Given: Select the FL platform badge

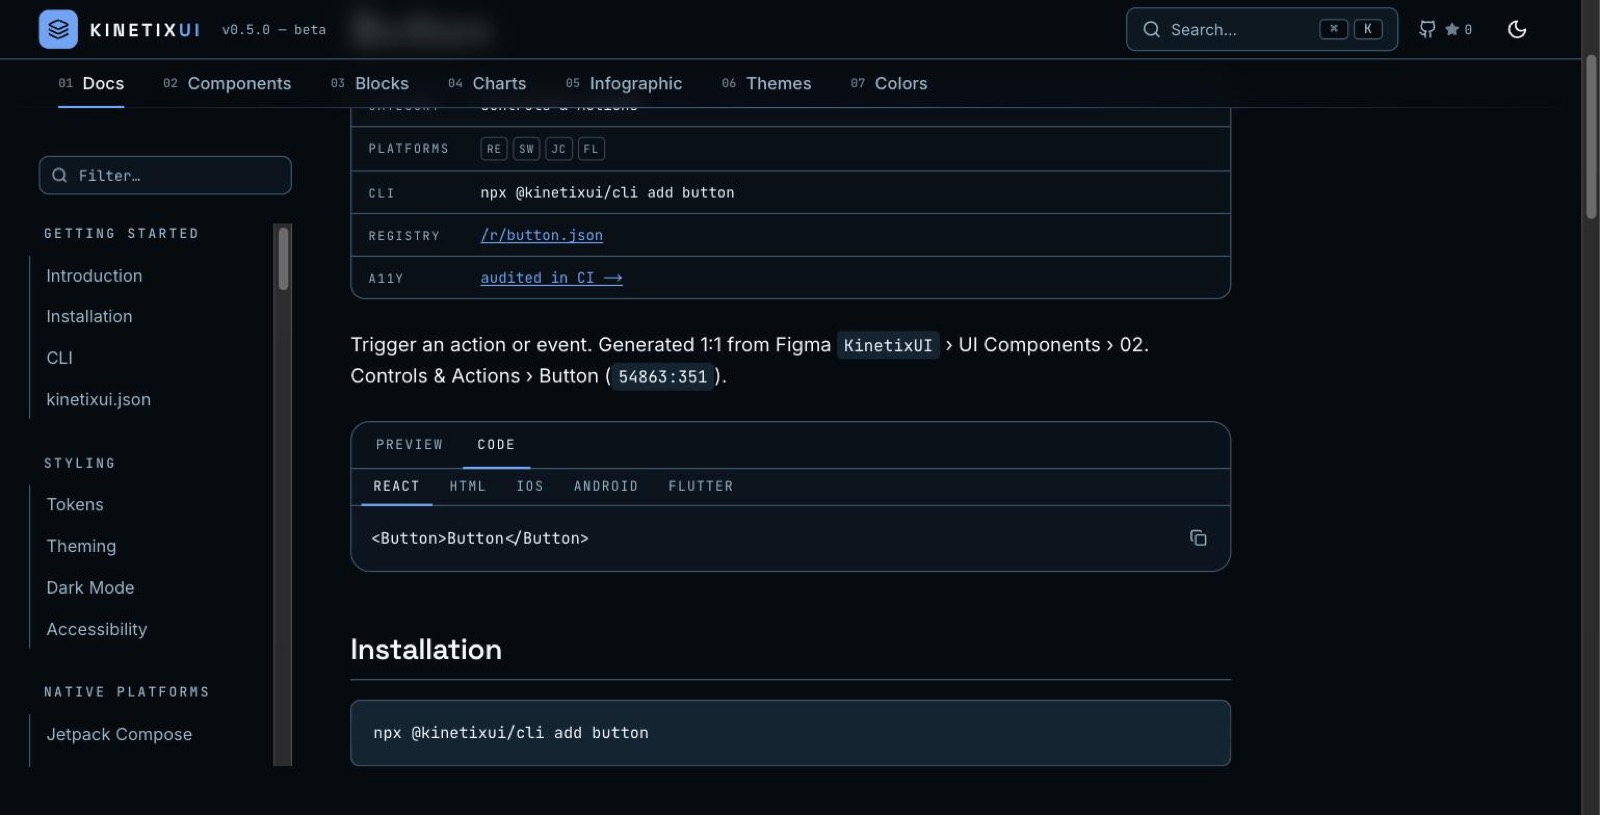Looking at the screenshot, I should tap(591, 149).
